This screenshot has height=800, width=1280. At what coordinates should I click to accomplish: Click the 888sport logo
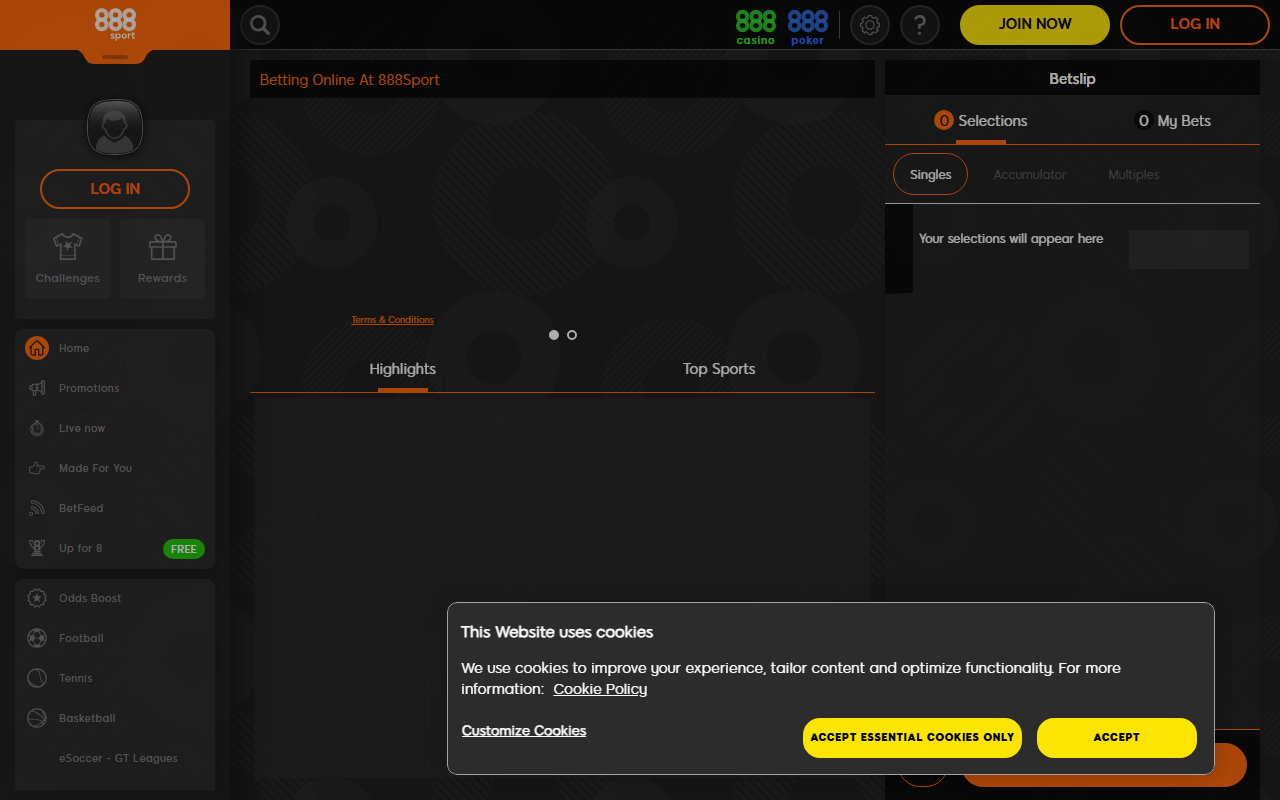[x=115, y=24]
